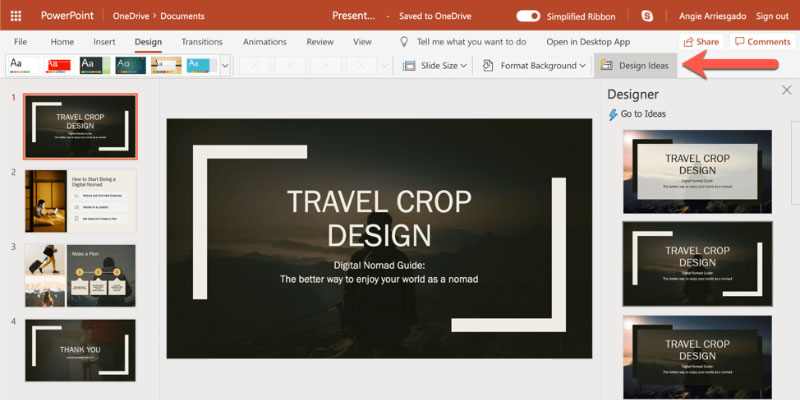
Task: Click the Slide Size icon
Action: pyautogui.click(x=409, y=65)
